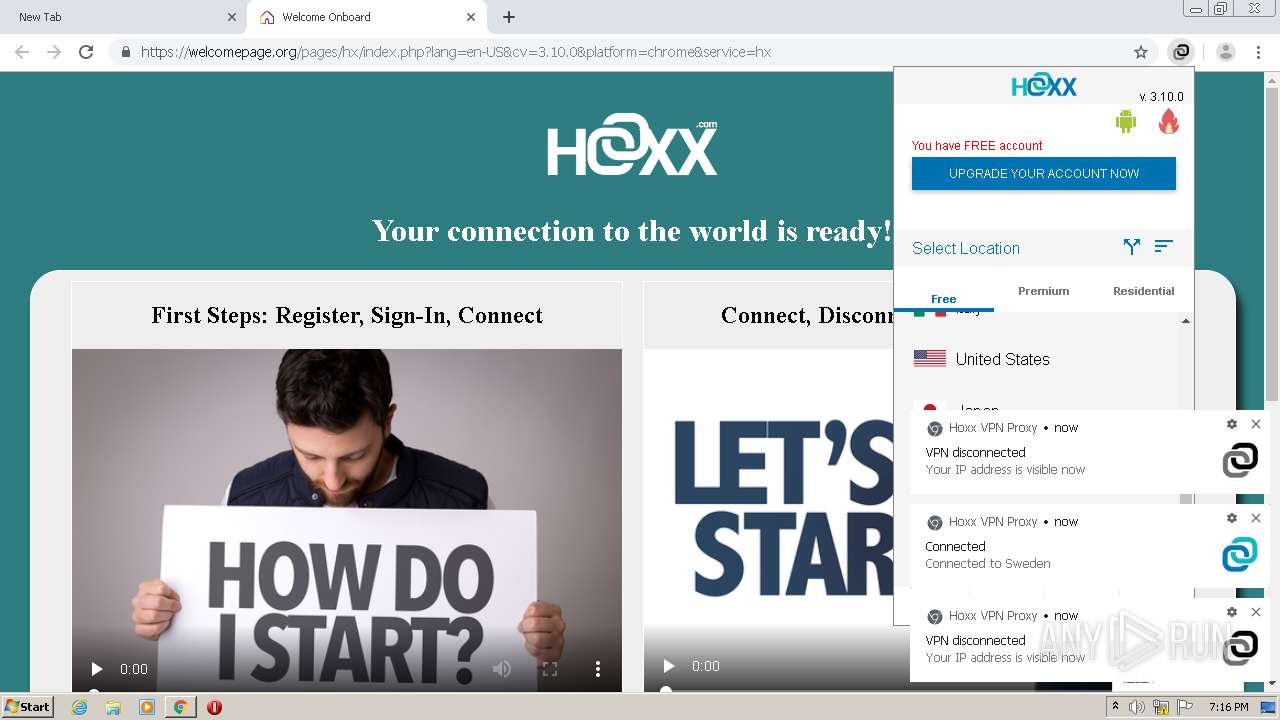Open settings gear on Connected to Sweden notification
The height and width of the screenshot is (720, 1280).
pyautogui.click(x=1232, y=518)
